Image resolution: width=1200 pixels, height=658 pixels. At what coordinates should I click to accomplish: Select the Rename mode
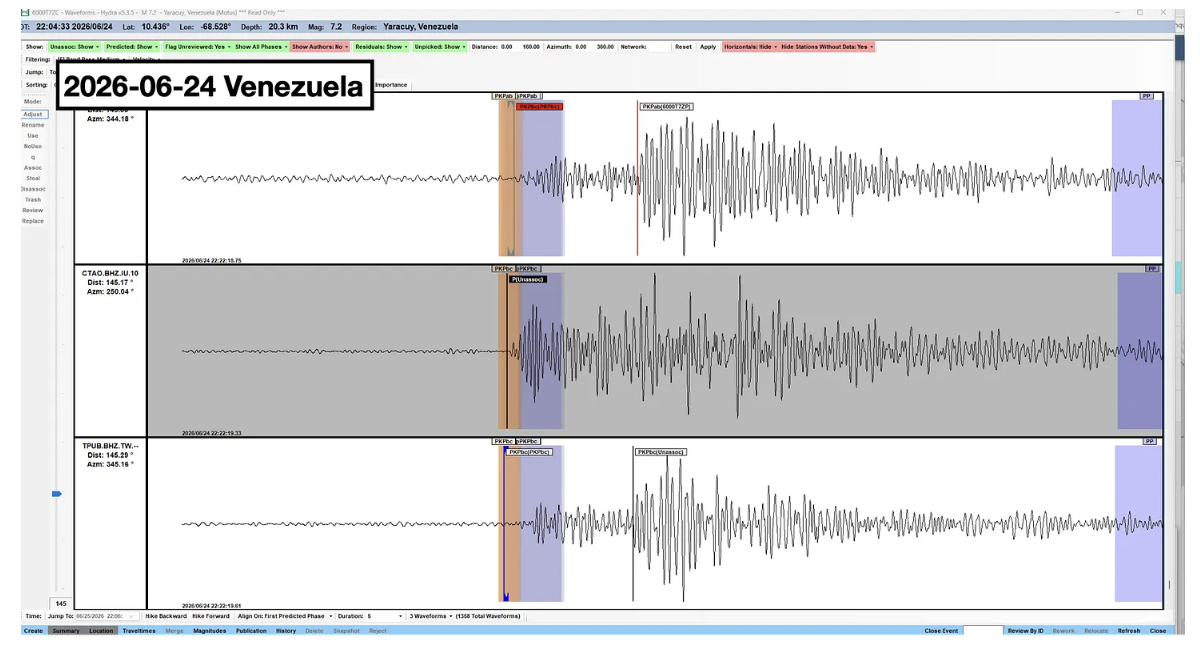[33, 125]
